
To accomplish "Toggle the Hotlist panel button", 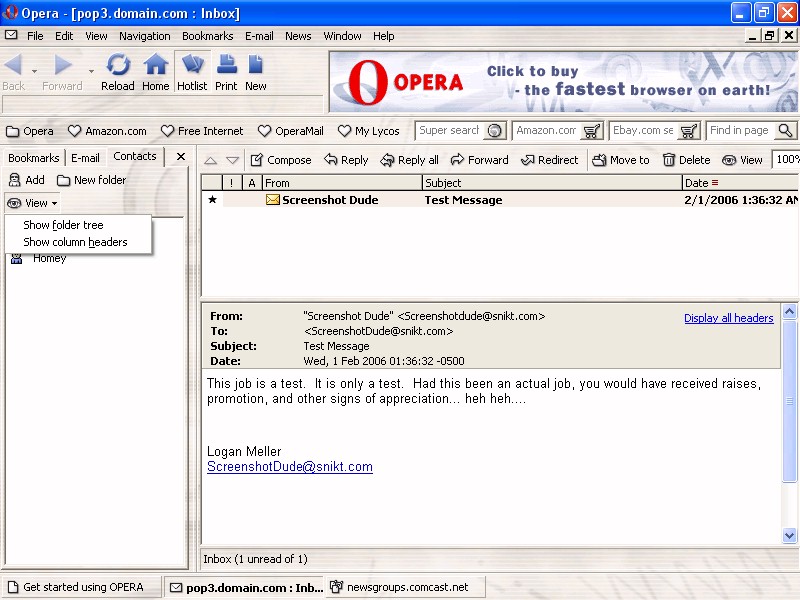I will click(192, 72).
